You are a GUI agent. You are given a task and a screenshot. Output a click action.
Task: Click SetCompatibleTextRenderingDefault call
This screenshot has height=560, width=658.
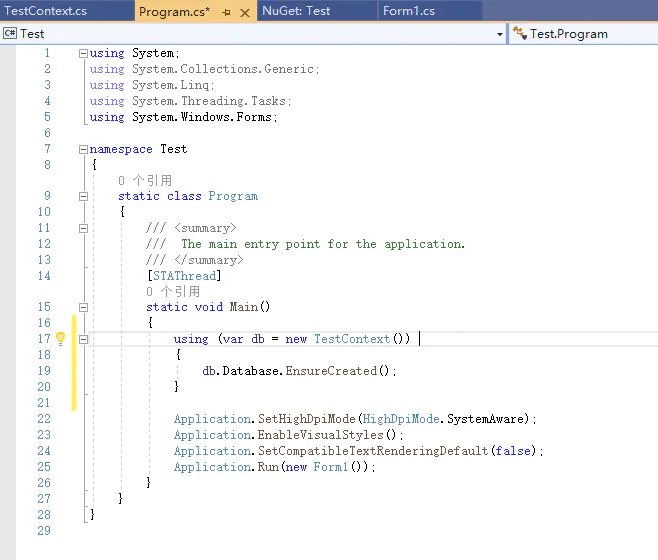(x=373, y=450)
